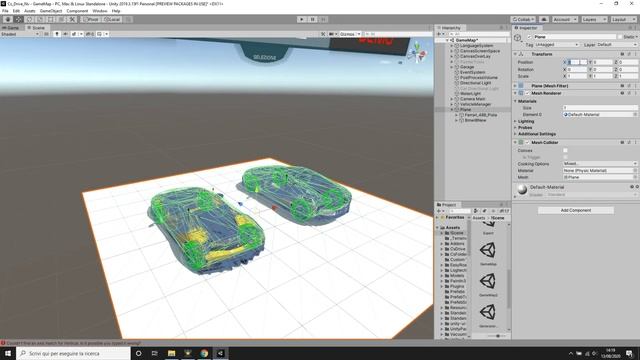Open the Account dropdown
Image resolution: width=640 pixels, height=360 pixels.
[564, 19]
